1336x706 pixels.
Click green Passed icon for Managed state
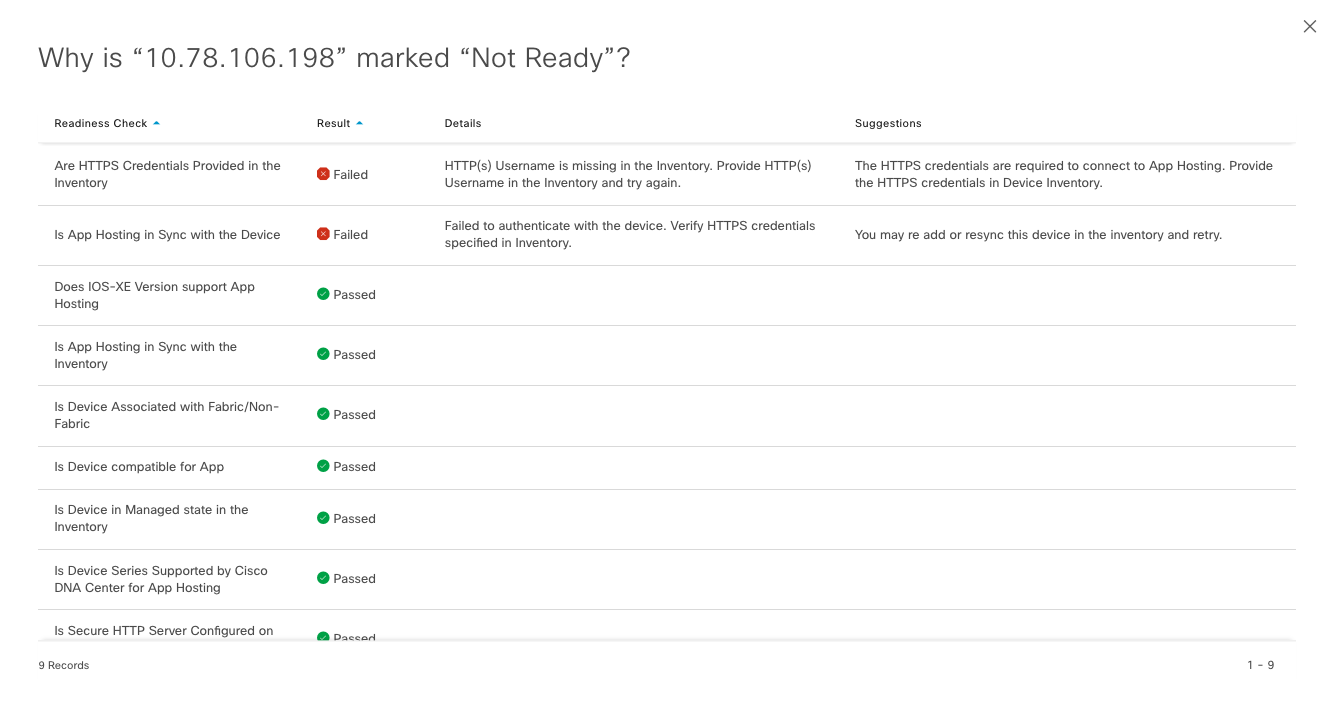click(x=323, y=518)
